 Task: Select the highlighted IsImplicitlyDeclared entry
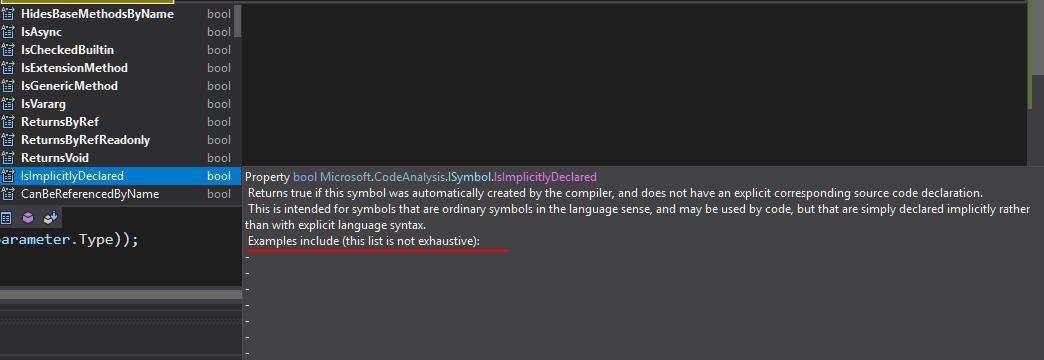coord(121,176)
